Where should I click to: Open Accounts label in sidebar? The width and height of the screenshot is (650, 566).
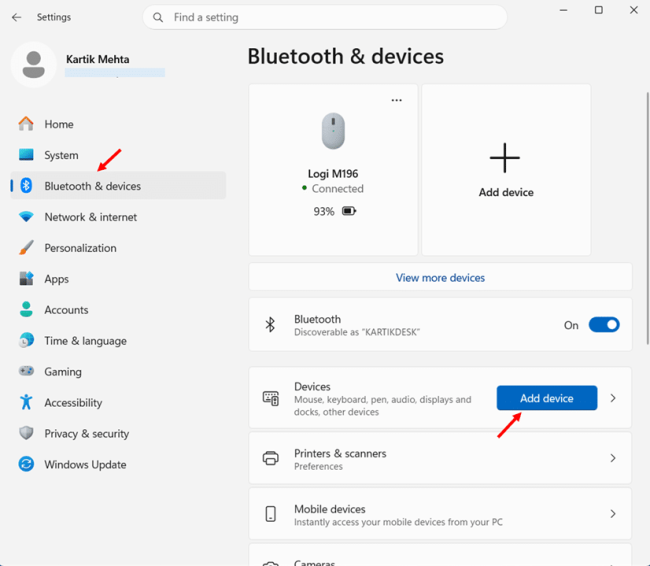(x=66, y=310)
